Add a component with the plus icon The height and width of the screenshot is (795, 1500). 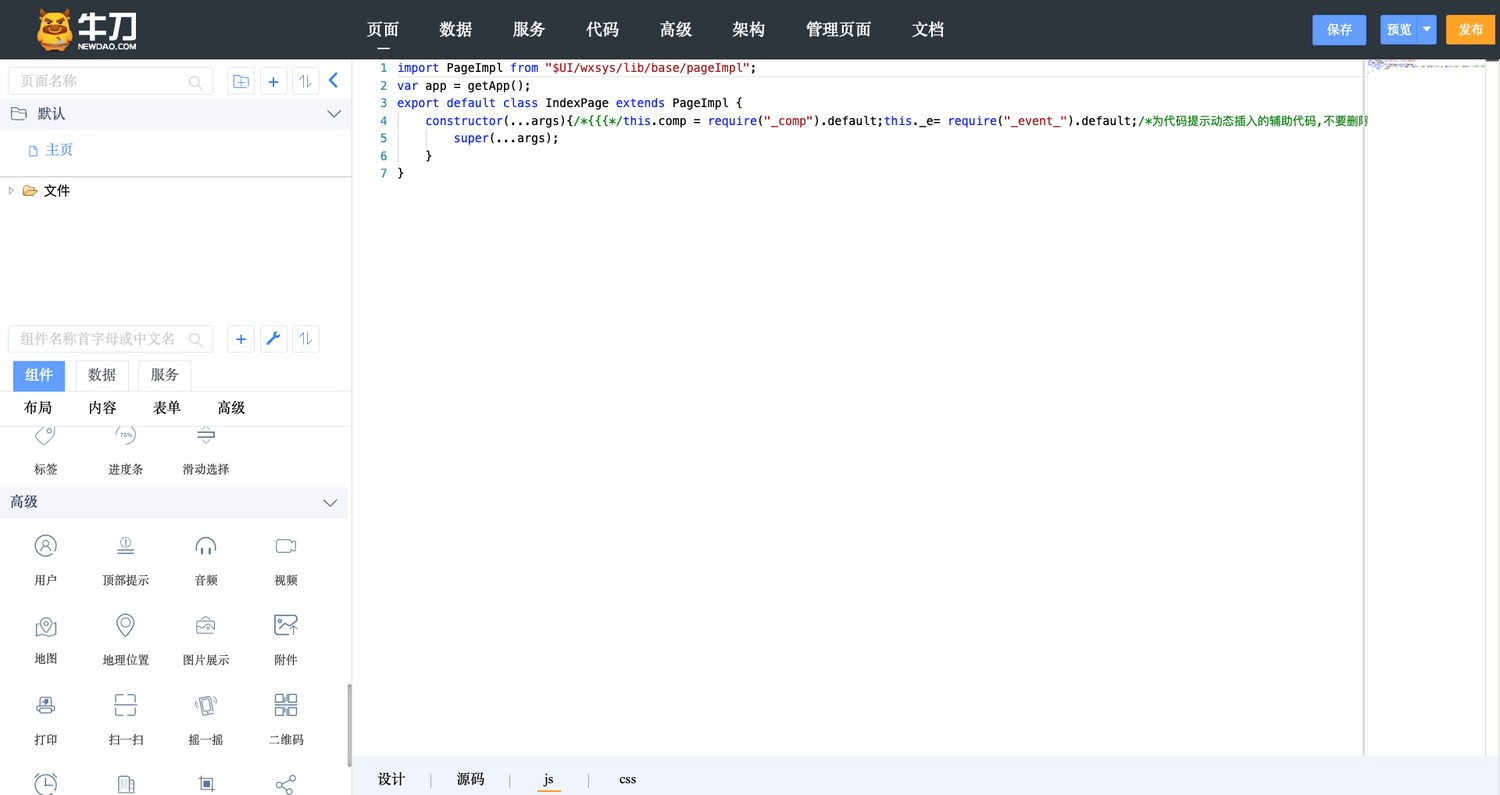(x=241, y=339)
